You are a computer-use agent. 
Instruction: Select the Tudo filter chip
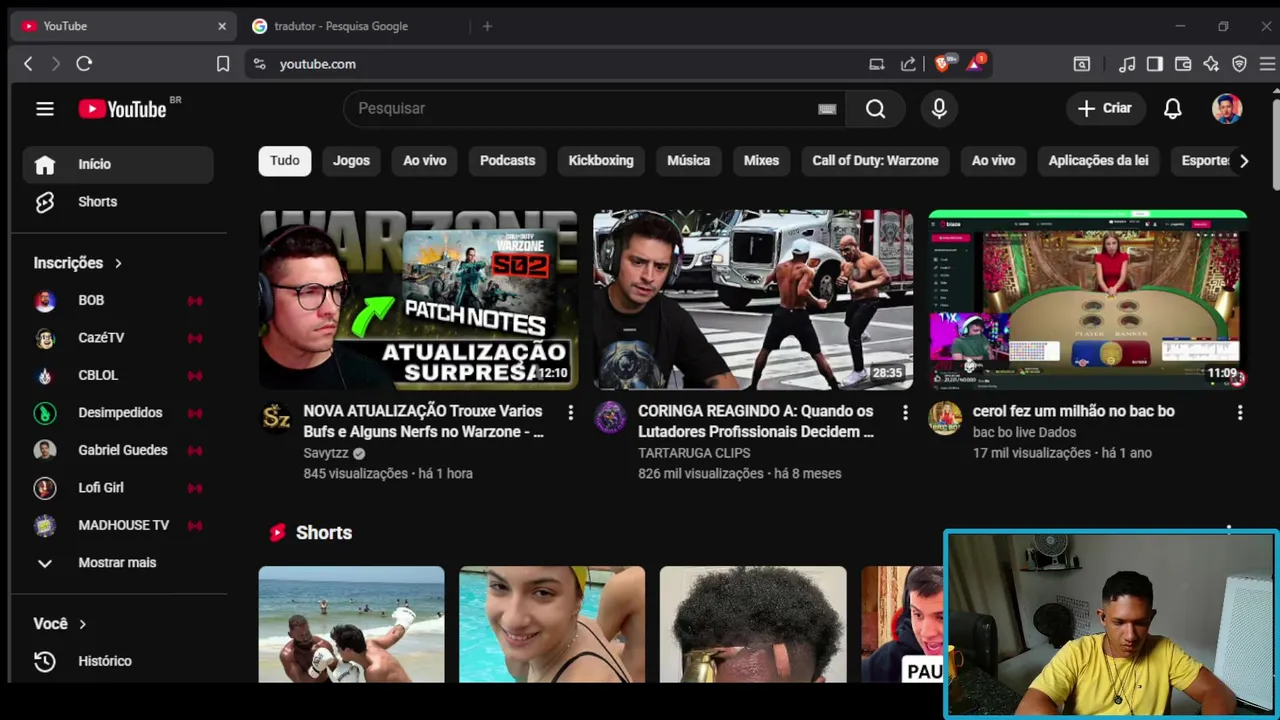coord(284,160)
